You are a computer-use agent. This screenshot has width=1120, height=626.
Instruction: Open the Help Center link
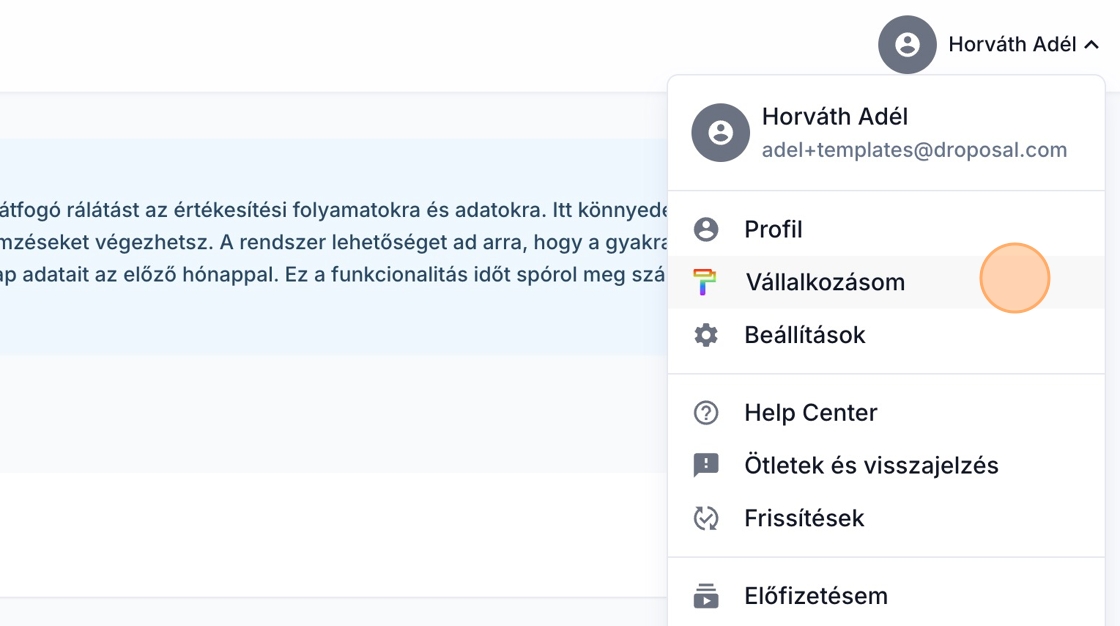(810, 413)
